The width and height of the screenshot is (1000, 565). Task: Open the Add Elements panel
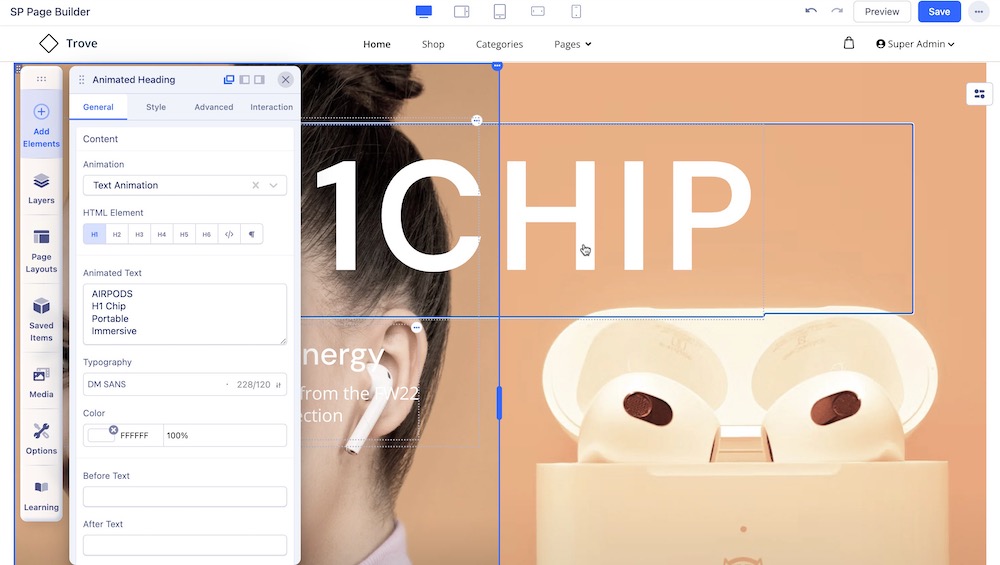click(x=41, y=124)
